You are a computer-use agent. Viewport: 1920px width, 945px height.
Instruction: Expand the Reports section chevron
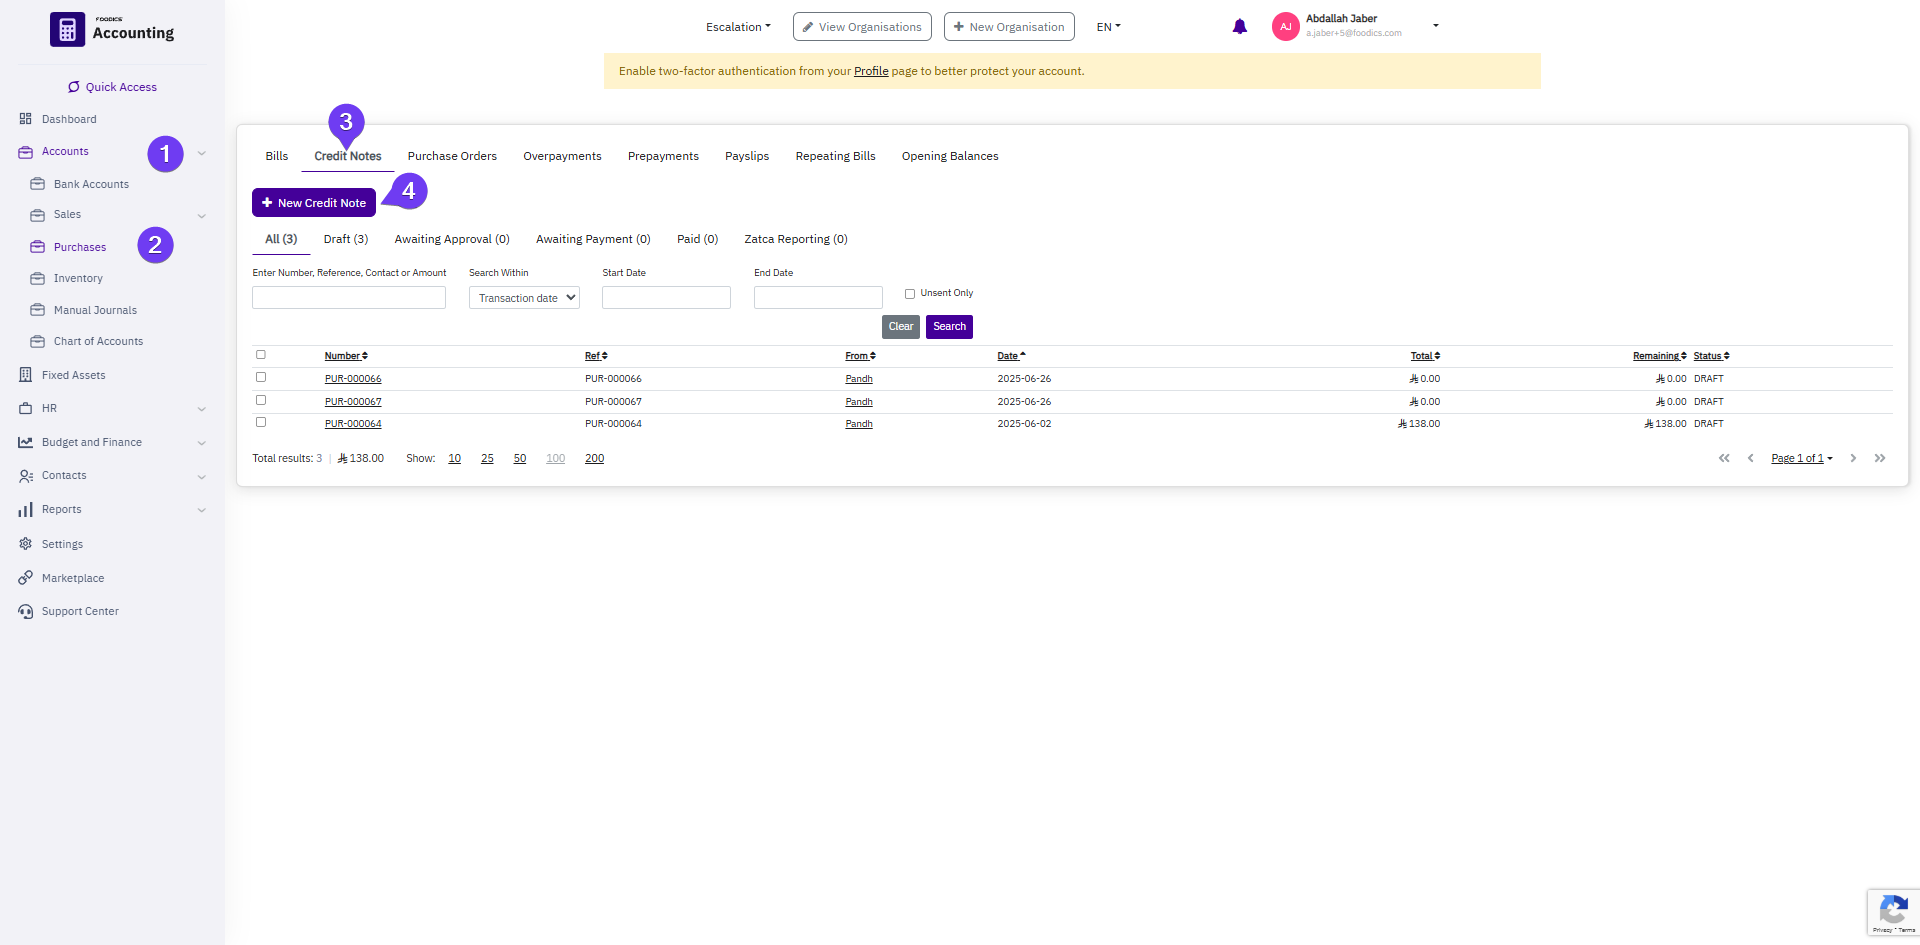(201, 510)
